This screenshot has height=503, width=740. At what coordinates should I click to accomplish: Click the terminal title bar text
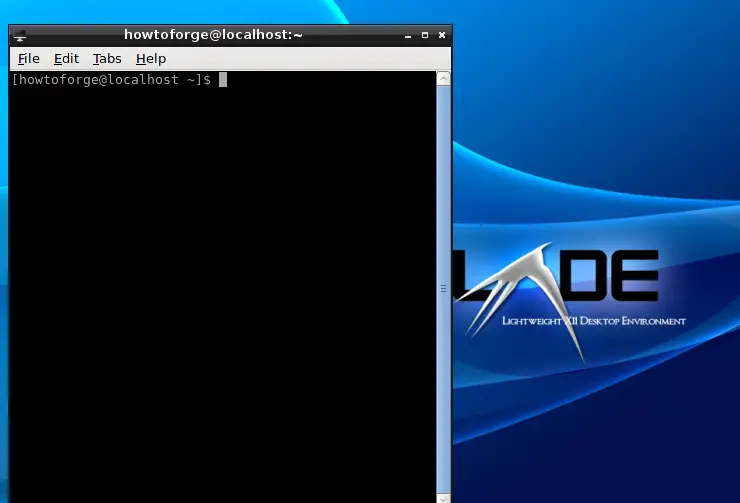tap(213, 35)
